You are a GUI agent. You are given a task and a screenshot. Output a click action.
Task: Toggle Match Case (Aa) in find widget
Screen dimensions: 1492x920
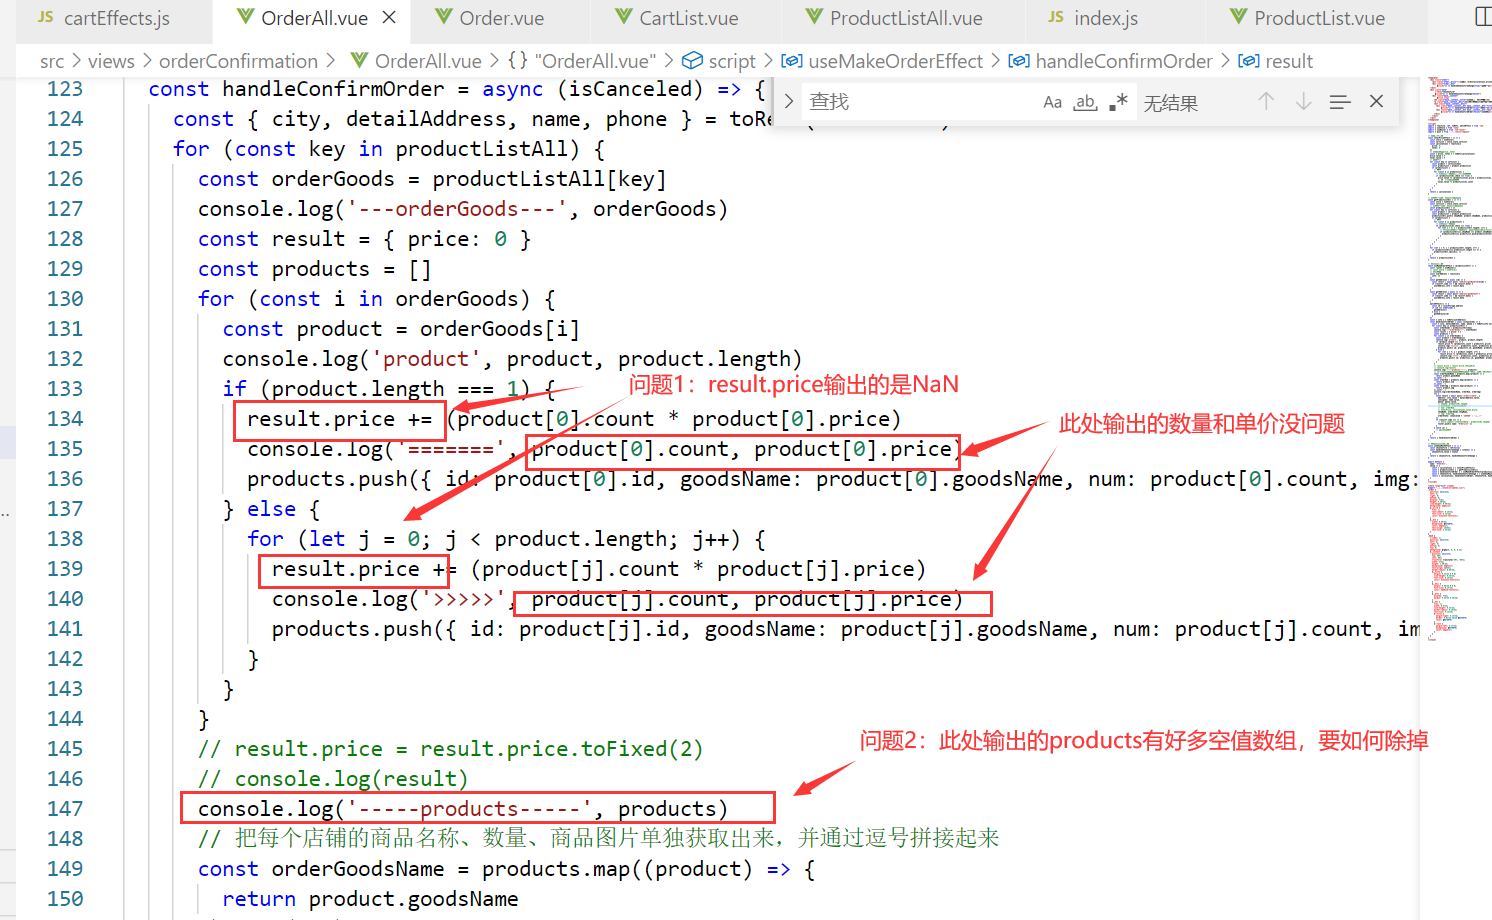click(x=1052, y=102)
